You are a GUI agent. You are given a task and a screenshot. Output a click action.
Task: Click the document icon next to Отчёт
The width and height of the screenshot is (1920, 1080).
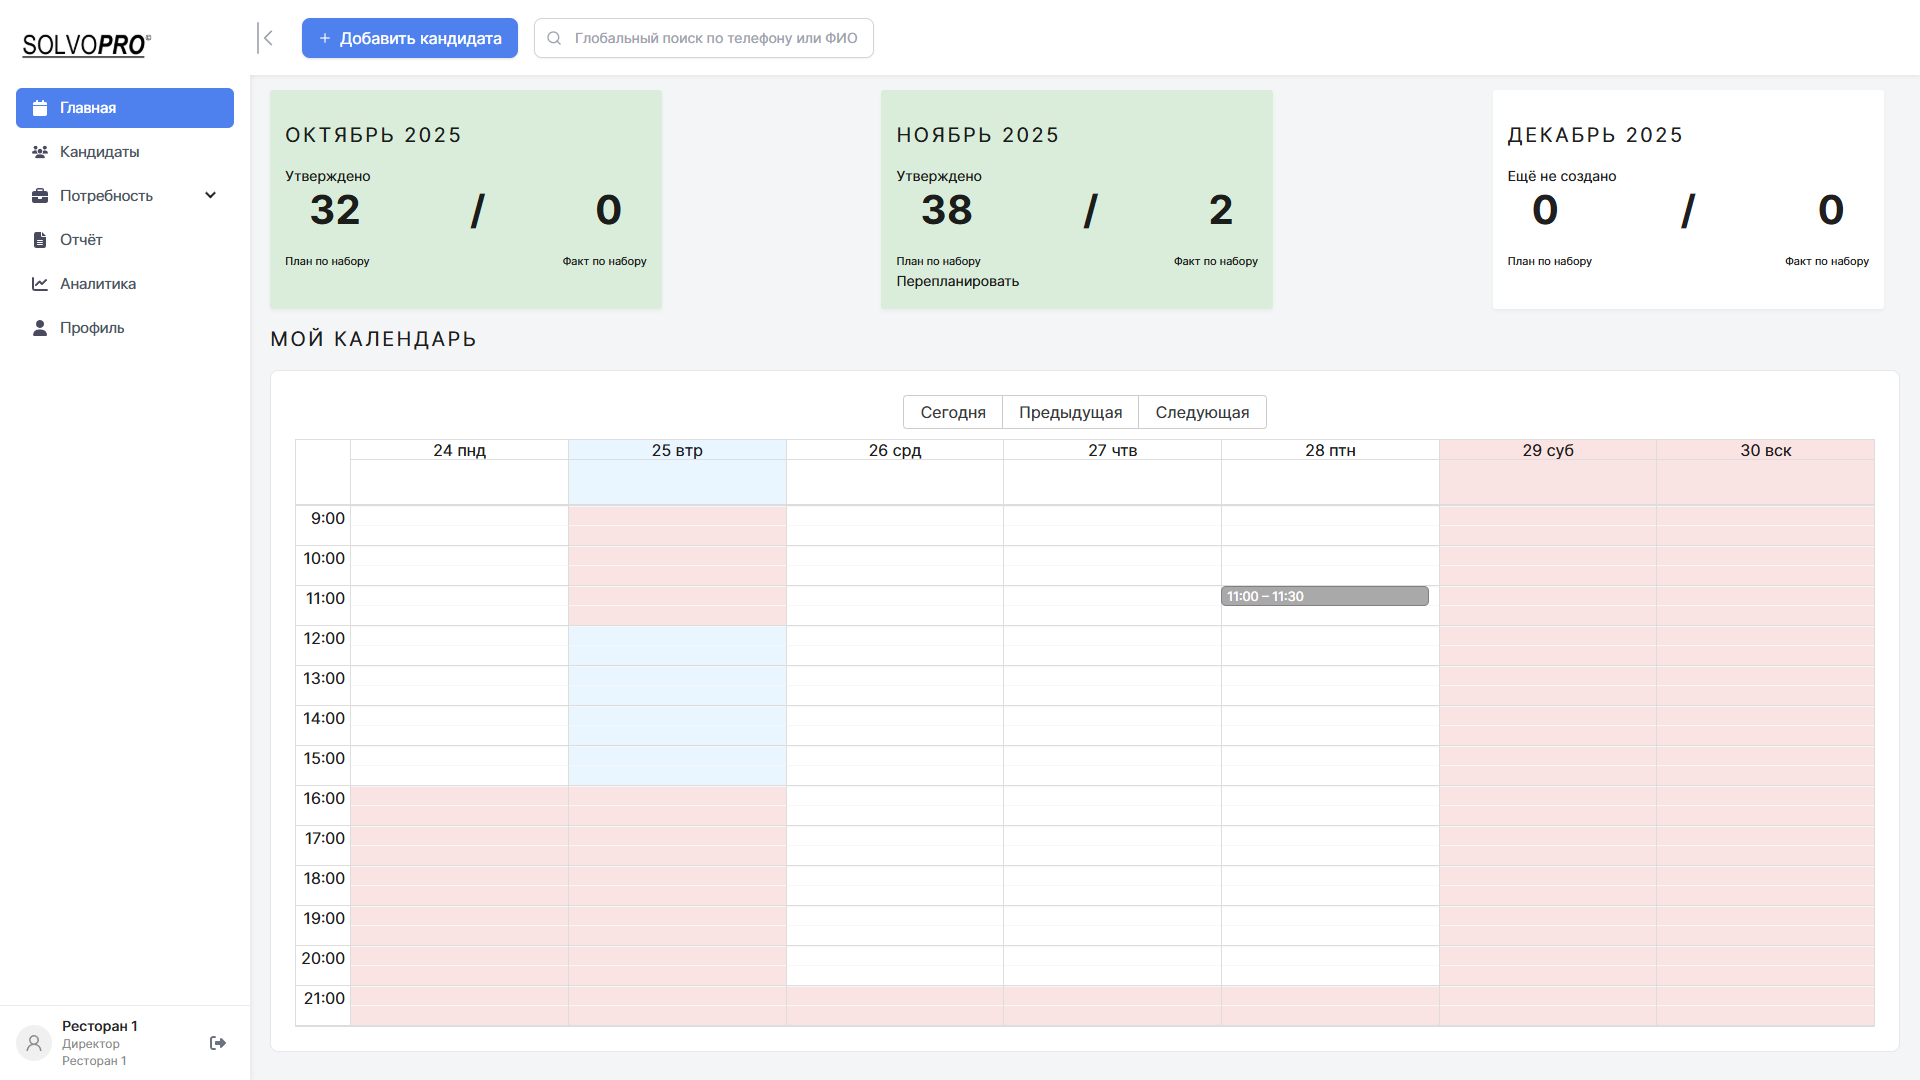click(40, 240)
